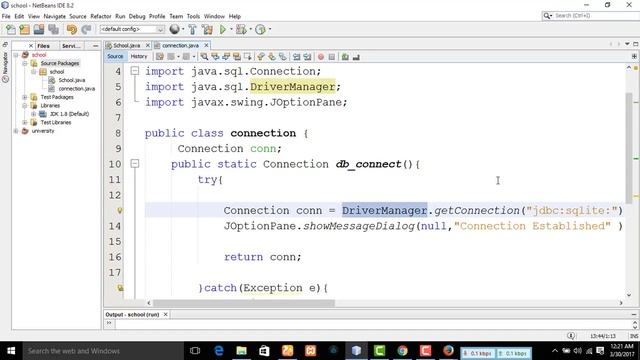Open Profile Project dropdown arrow
This screenshot has width=640, height=360.
(269, 29)
